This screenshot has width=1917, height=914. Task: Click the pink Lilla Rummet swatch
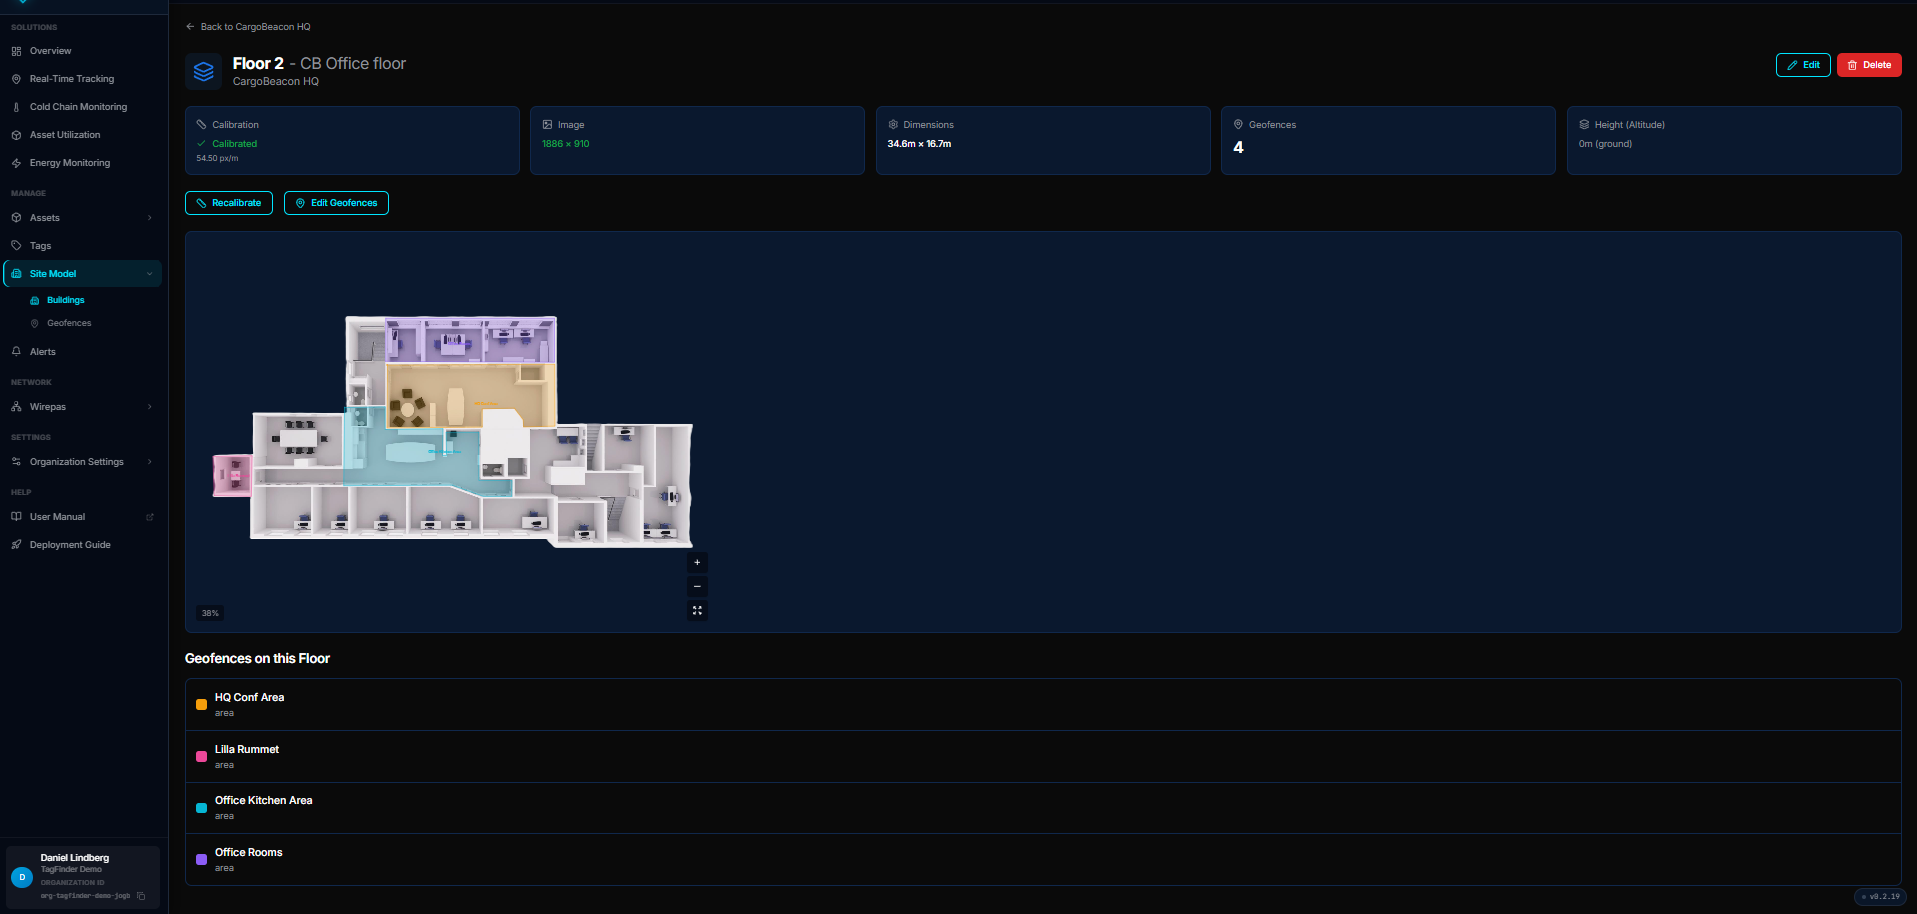[201, 757]
